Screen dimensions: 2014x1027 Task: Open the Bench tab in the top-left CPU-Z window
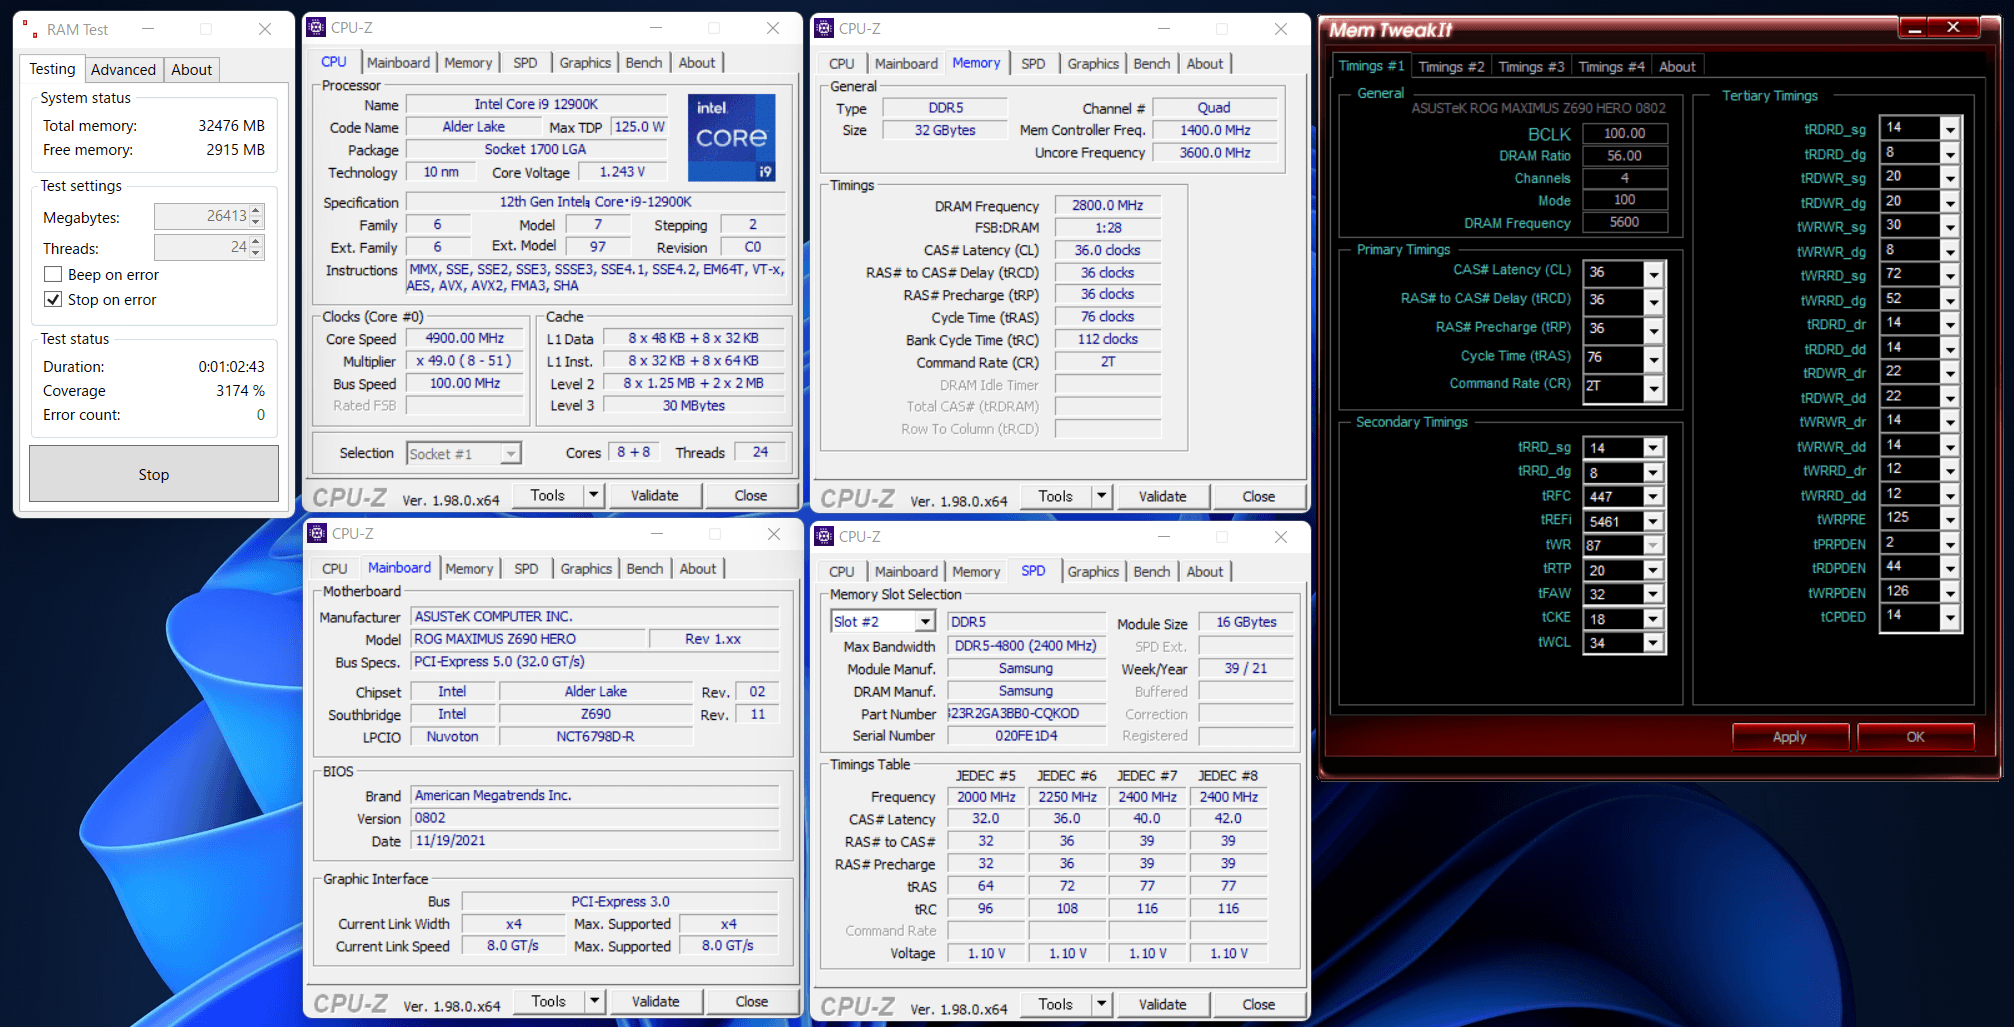(643, 62)
